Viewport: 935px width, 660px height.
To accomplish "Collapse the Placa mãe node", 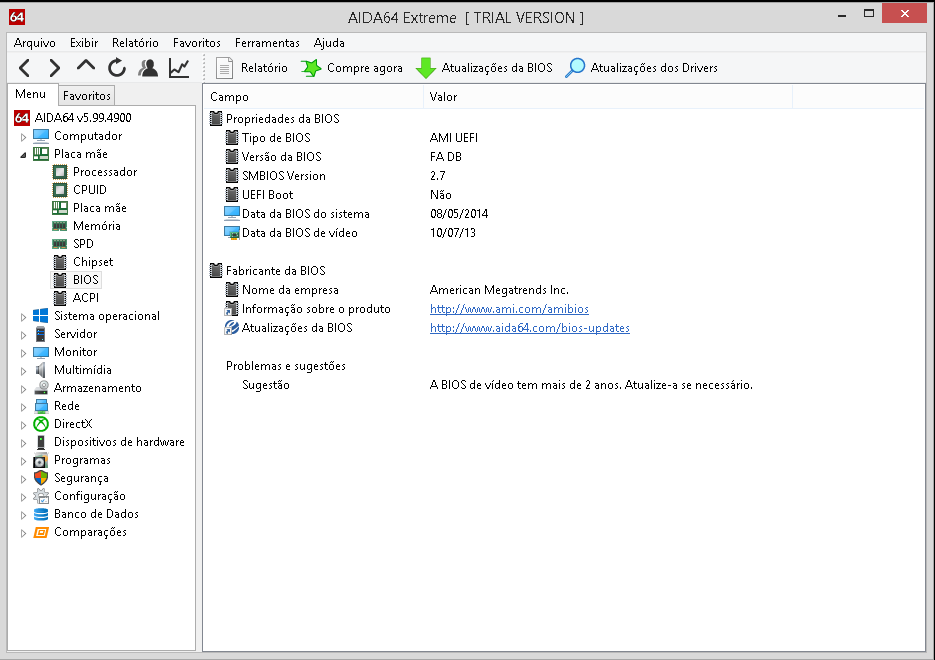I will (x=23, y=154).
